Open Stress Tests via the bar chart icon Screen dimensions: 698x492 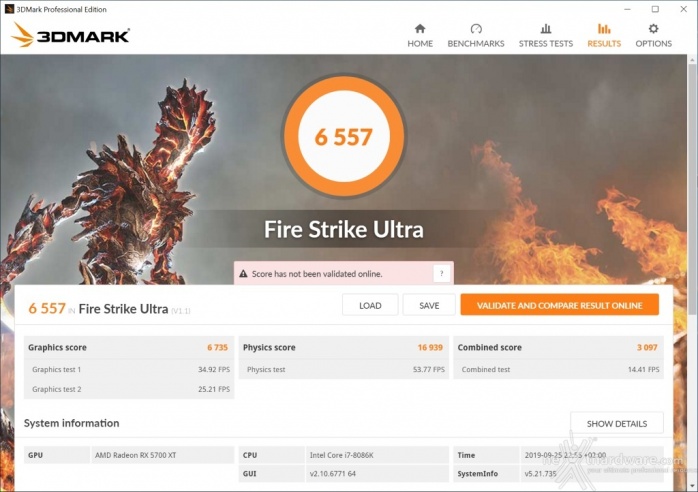pyautogui.click(x=546, y=29)
